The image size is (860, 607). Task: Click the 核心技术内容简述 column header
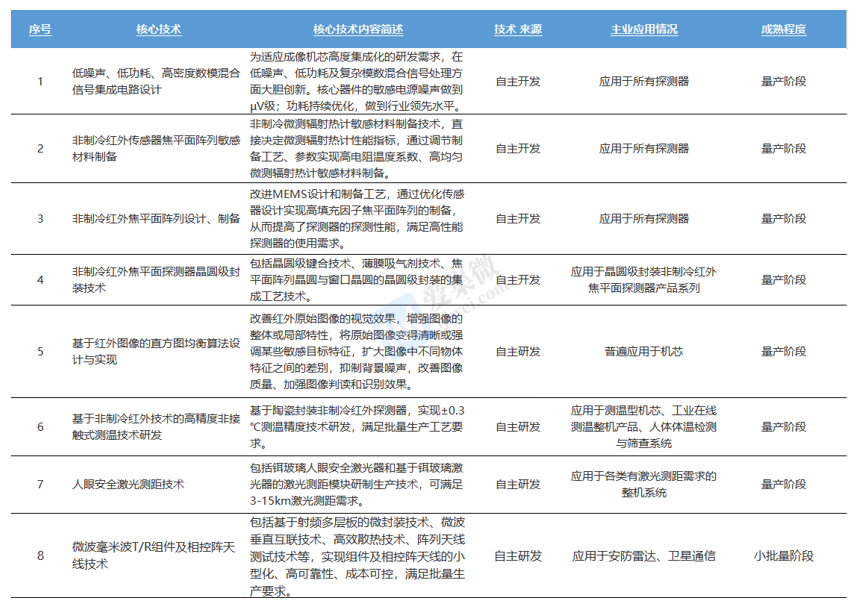coord(358,29)
